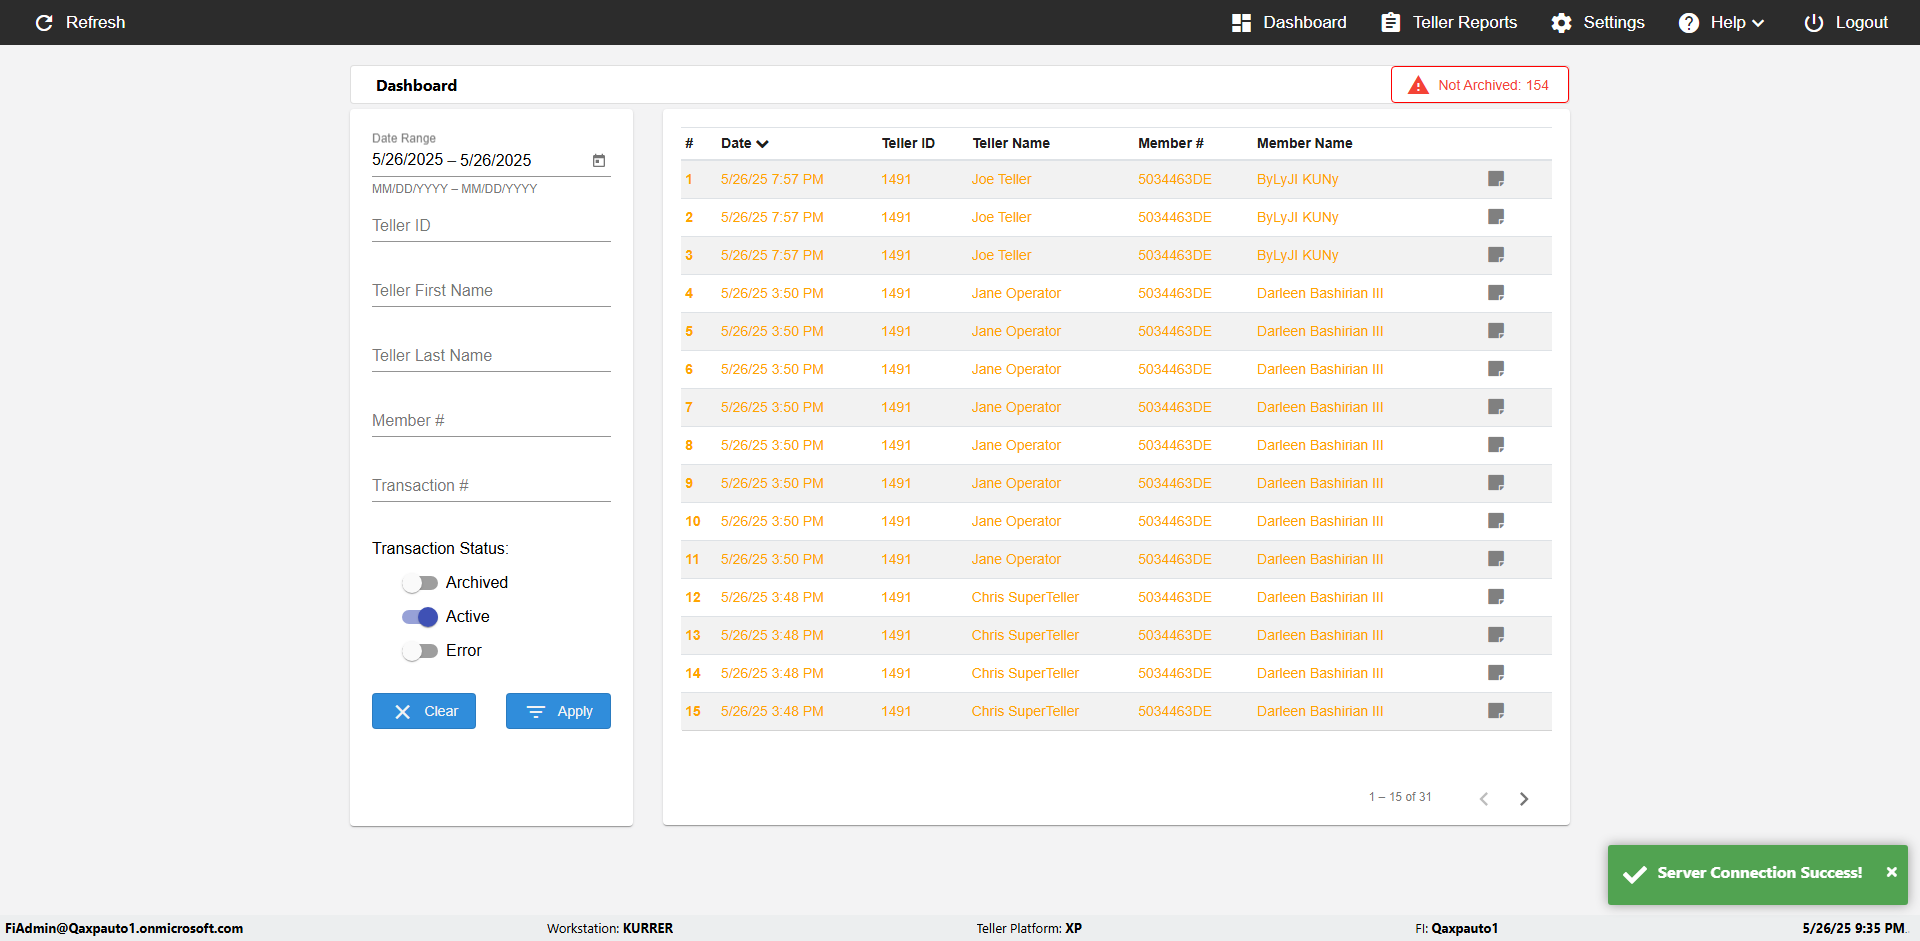Expand the Help dropdown menu
Viewport: 1920px width, 941px height.
click(x=1721, y=22)
